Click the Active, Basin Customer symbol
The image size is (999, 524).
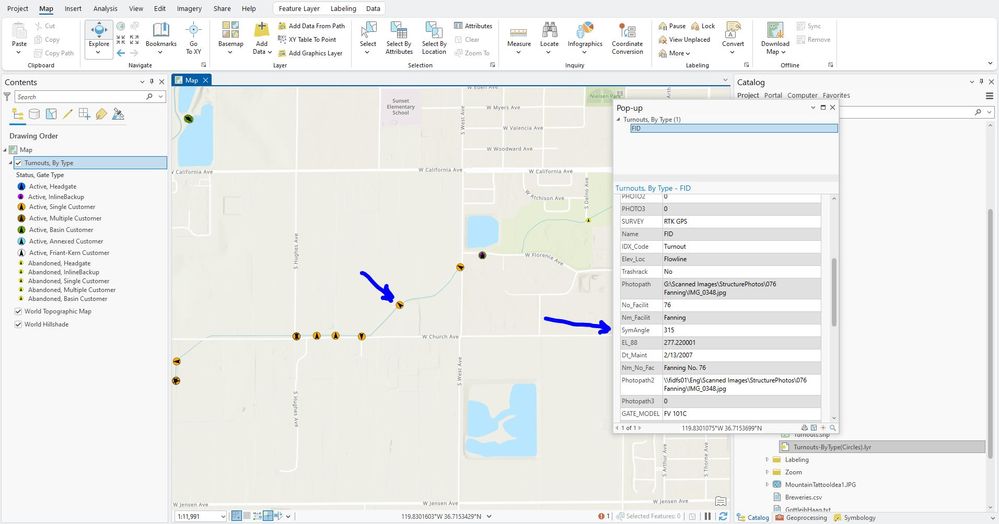tap(21, 230)
